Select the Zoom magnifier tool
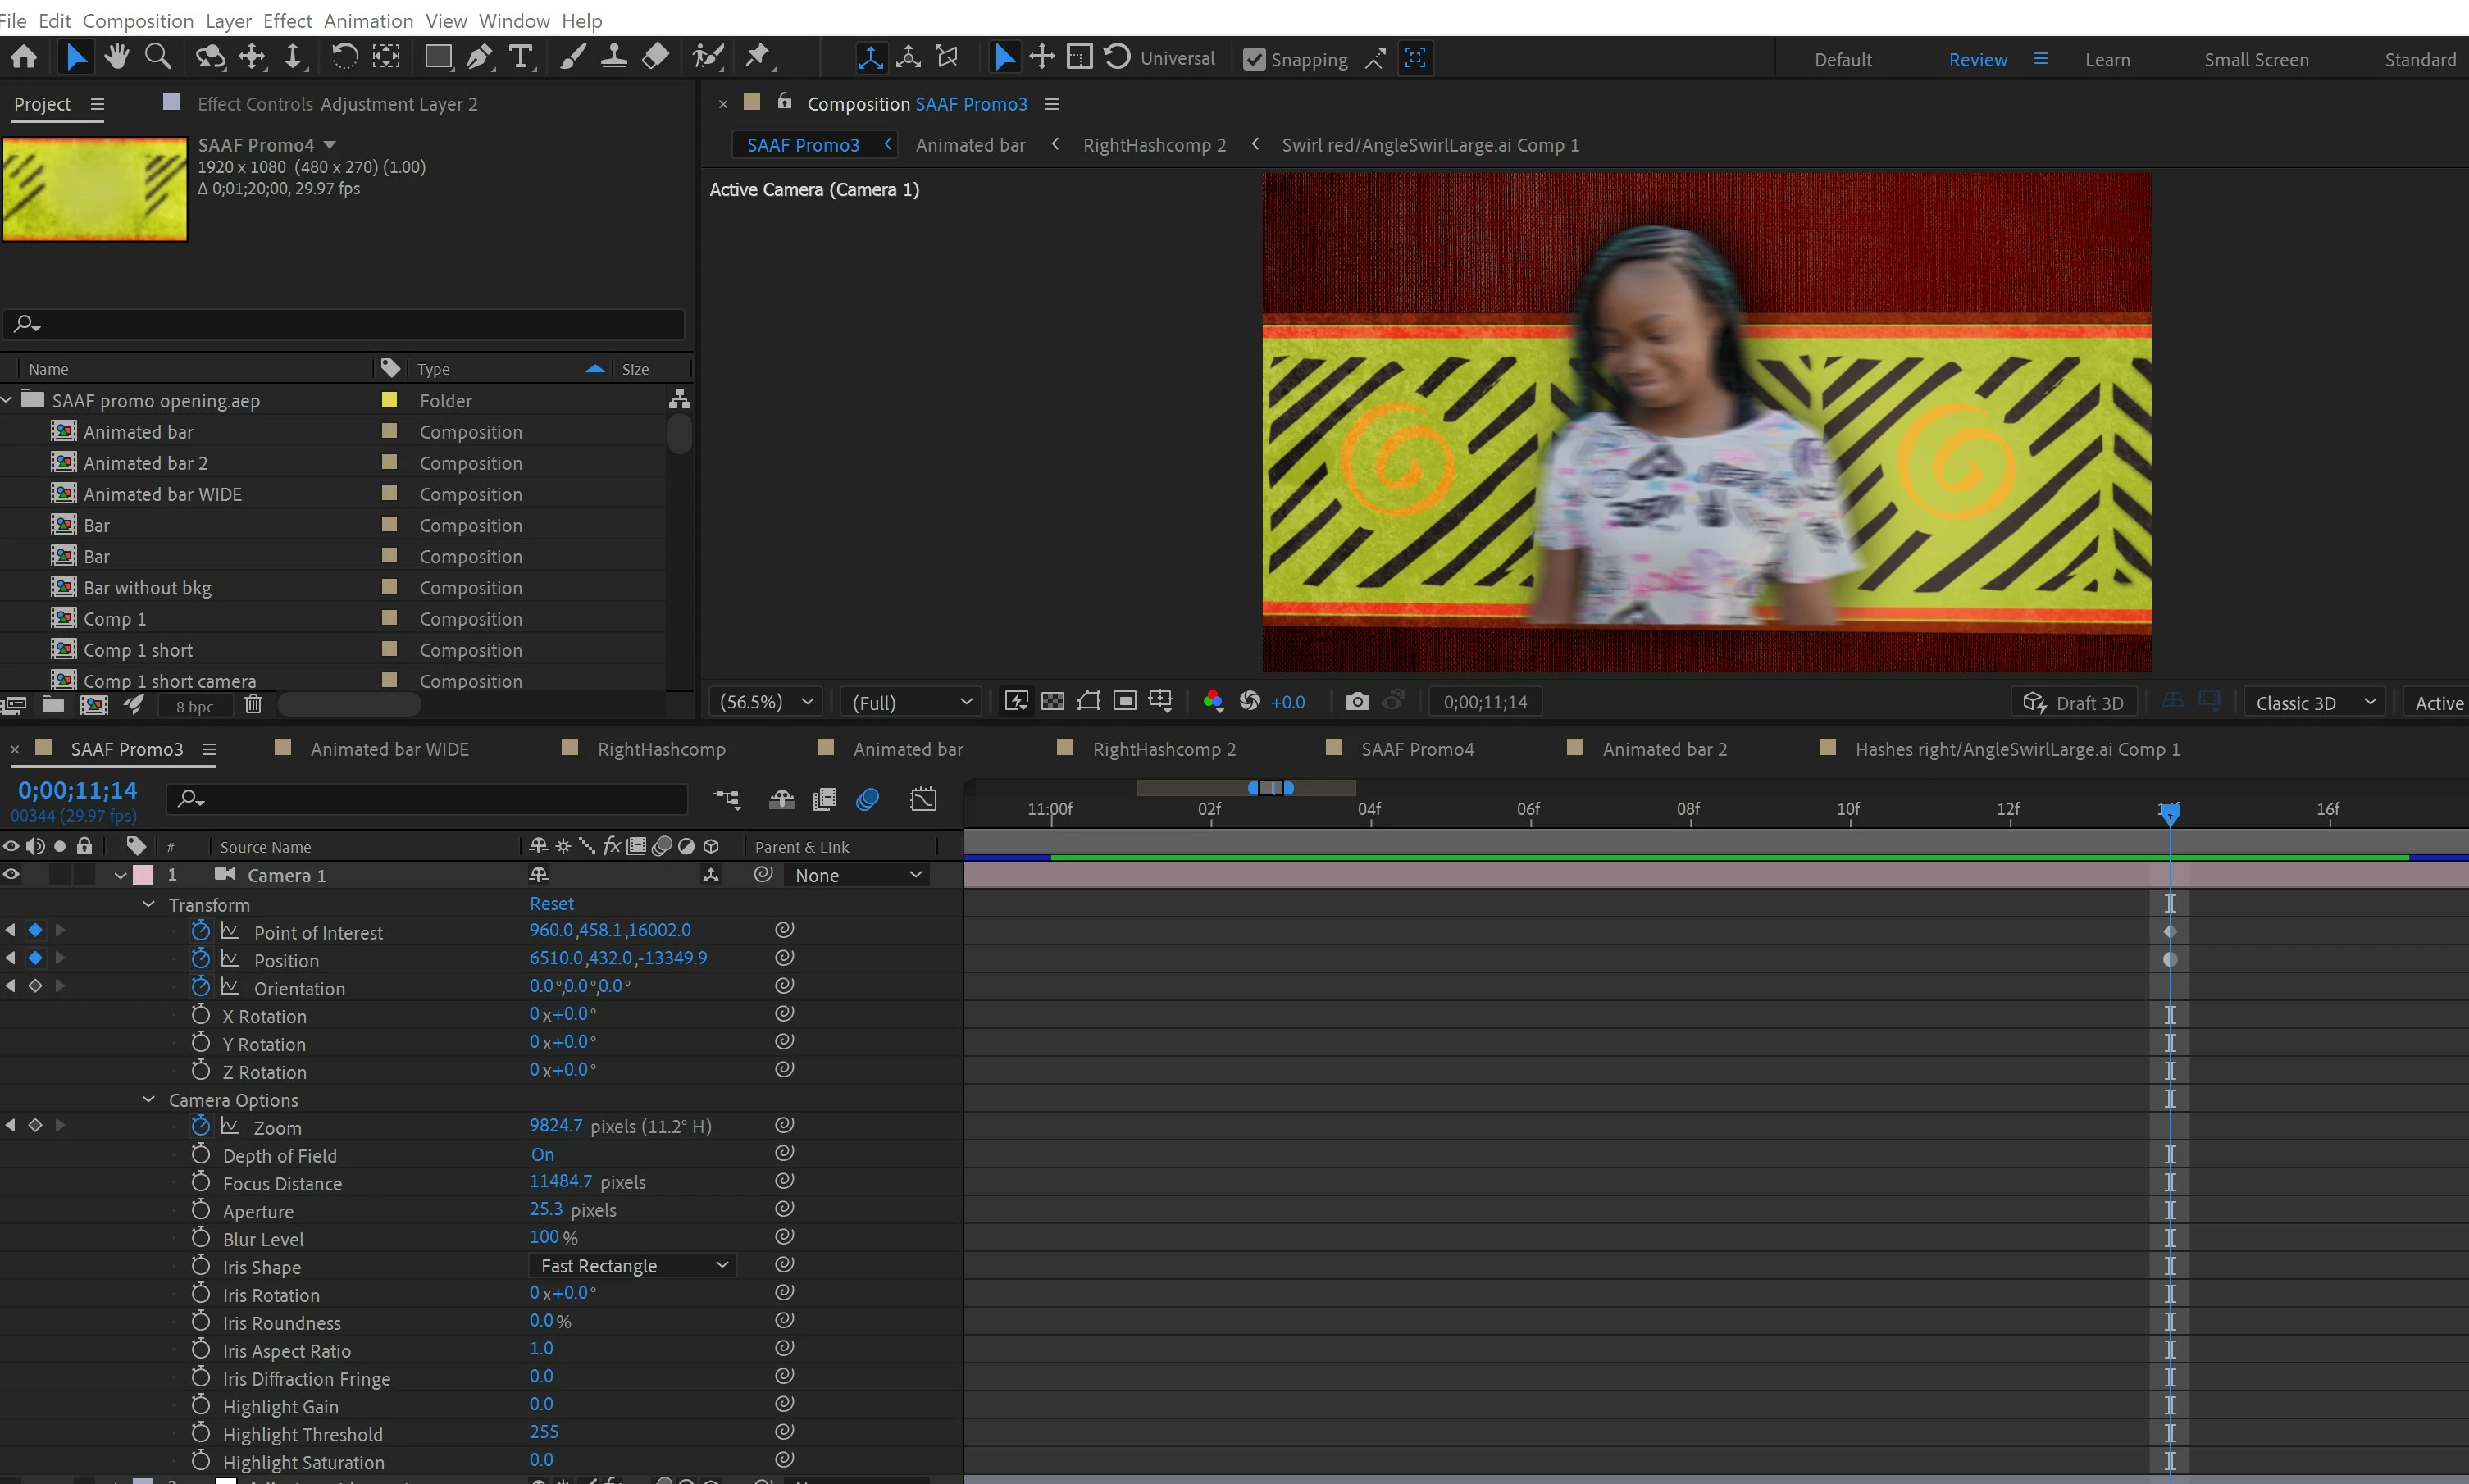Viewport: 2469px width, 1484px height. [x=158, y=57]
